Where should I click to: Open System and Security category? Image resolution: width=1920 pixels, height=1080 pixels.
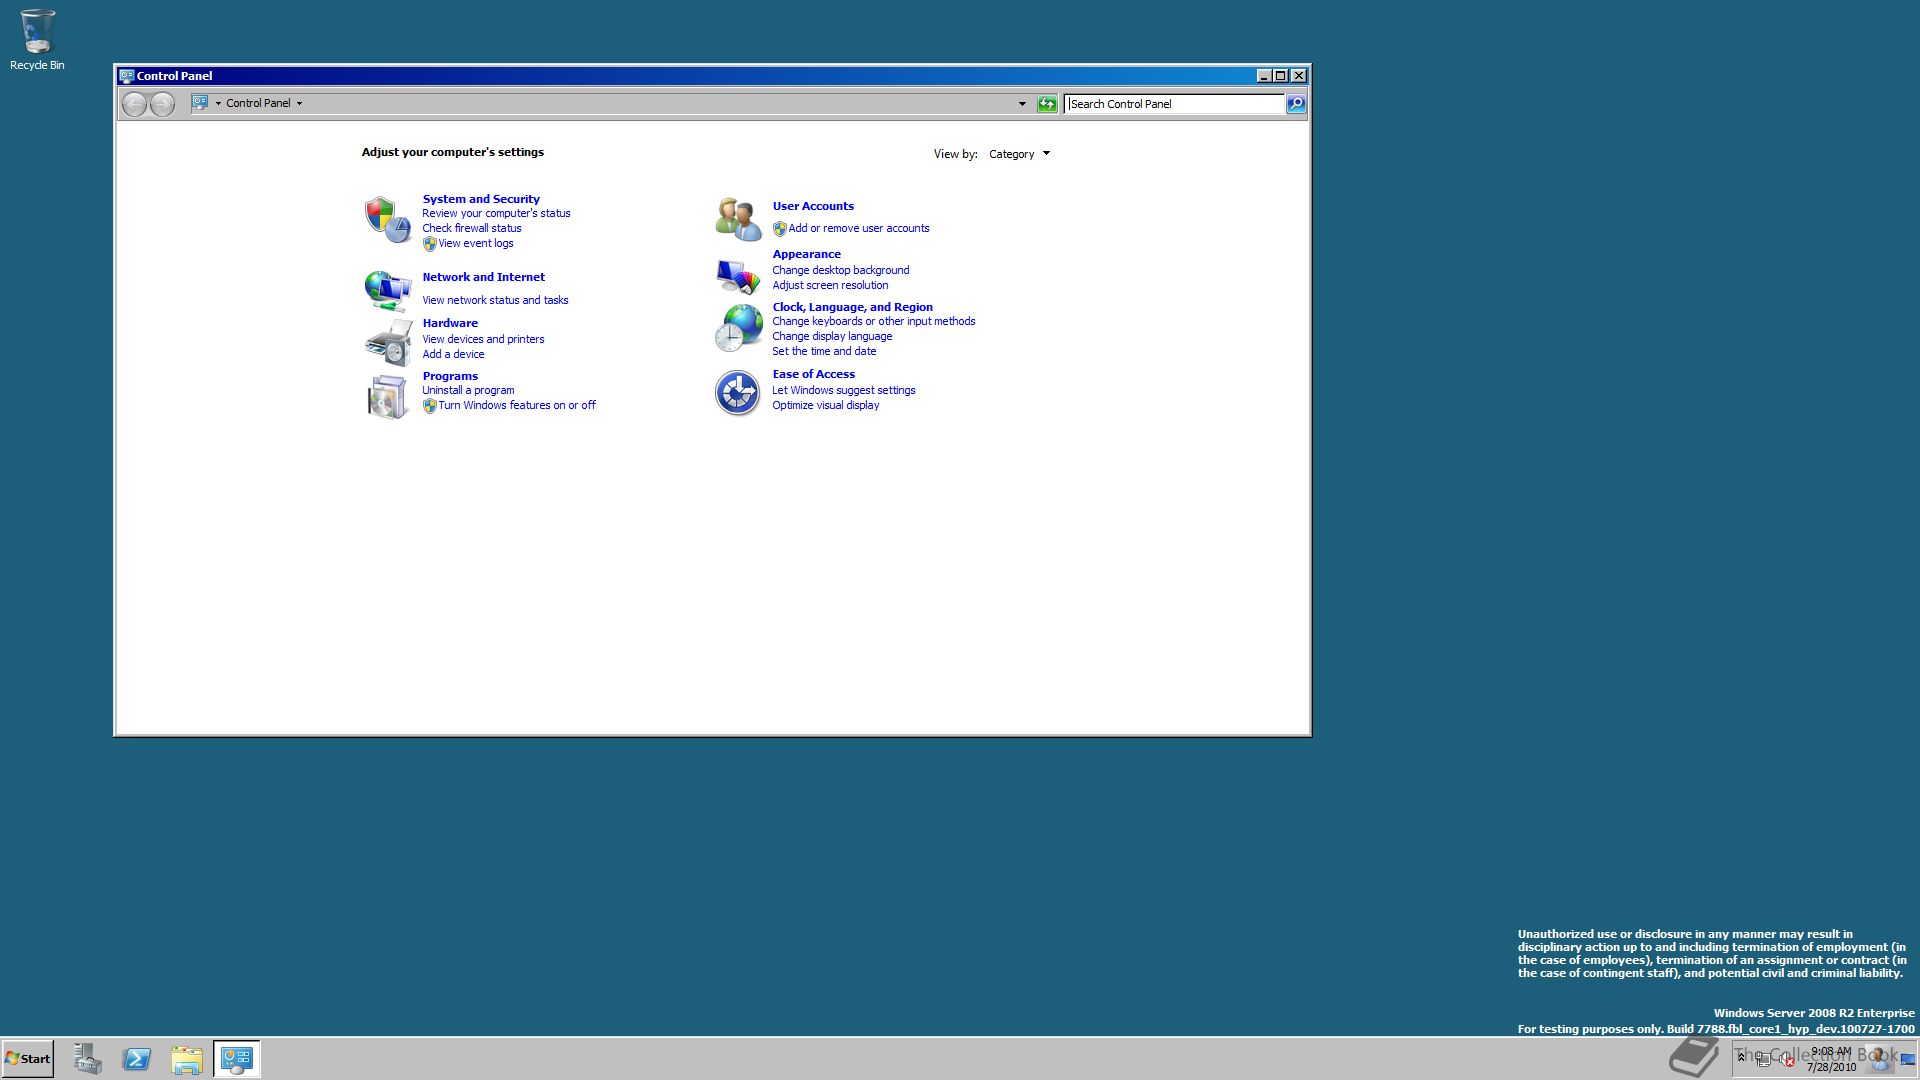(481, 199)
